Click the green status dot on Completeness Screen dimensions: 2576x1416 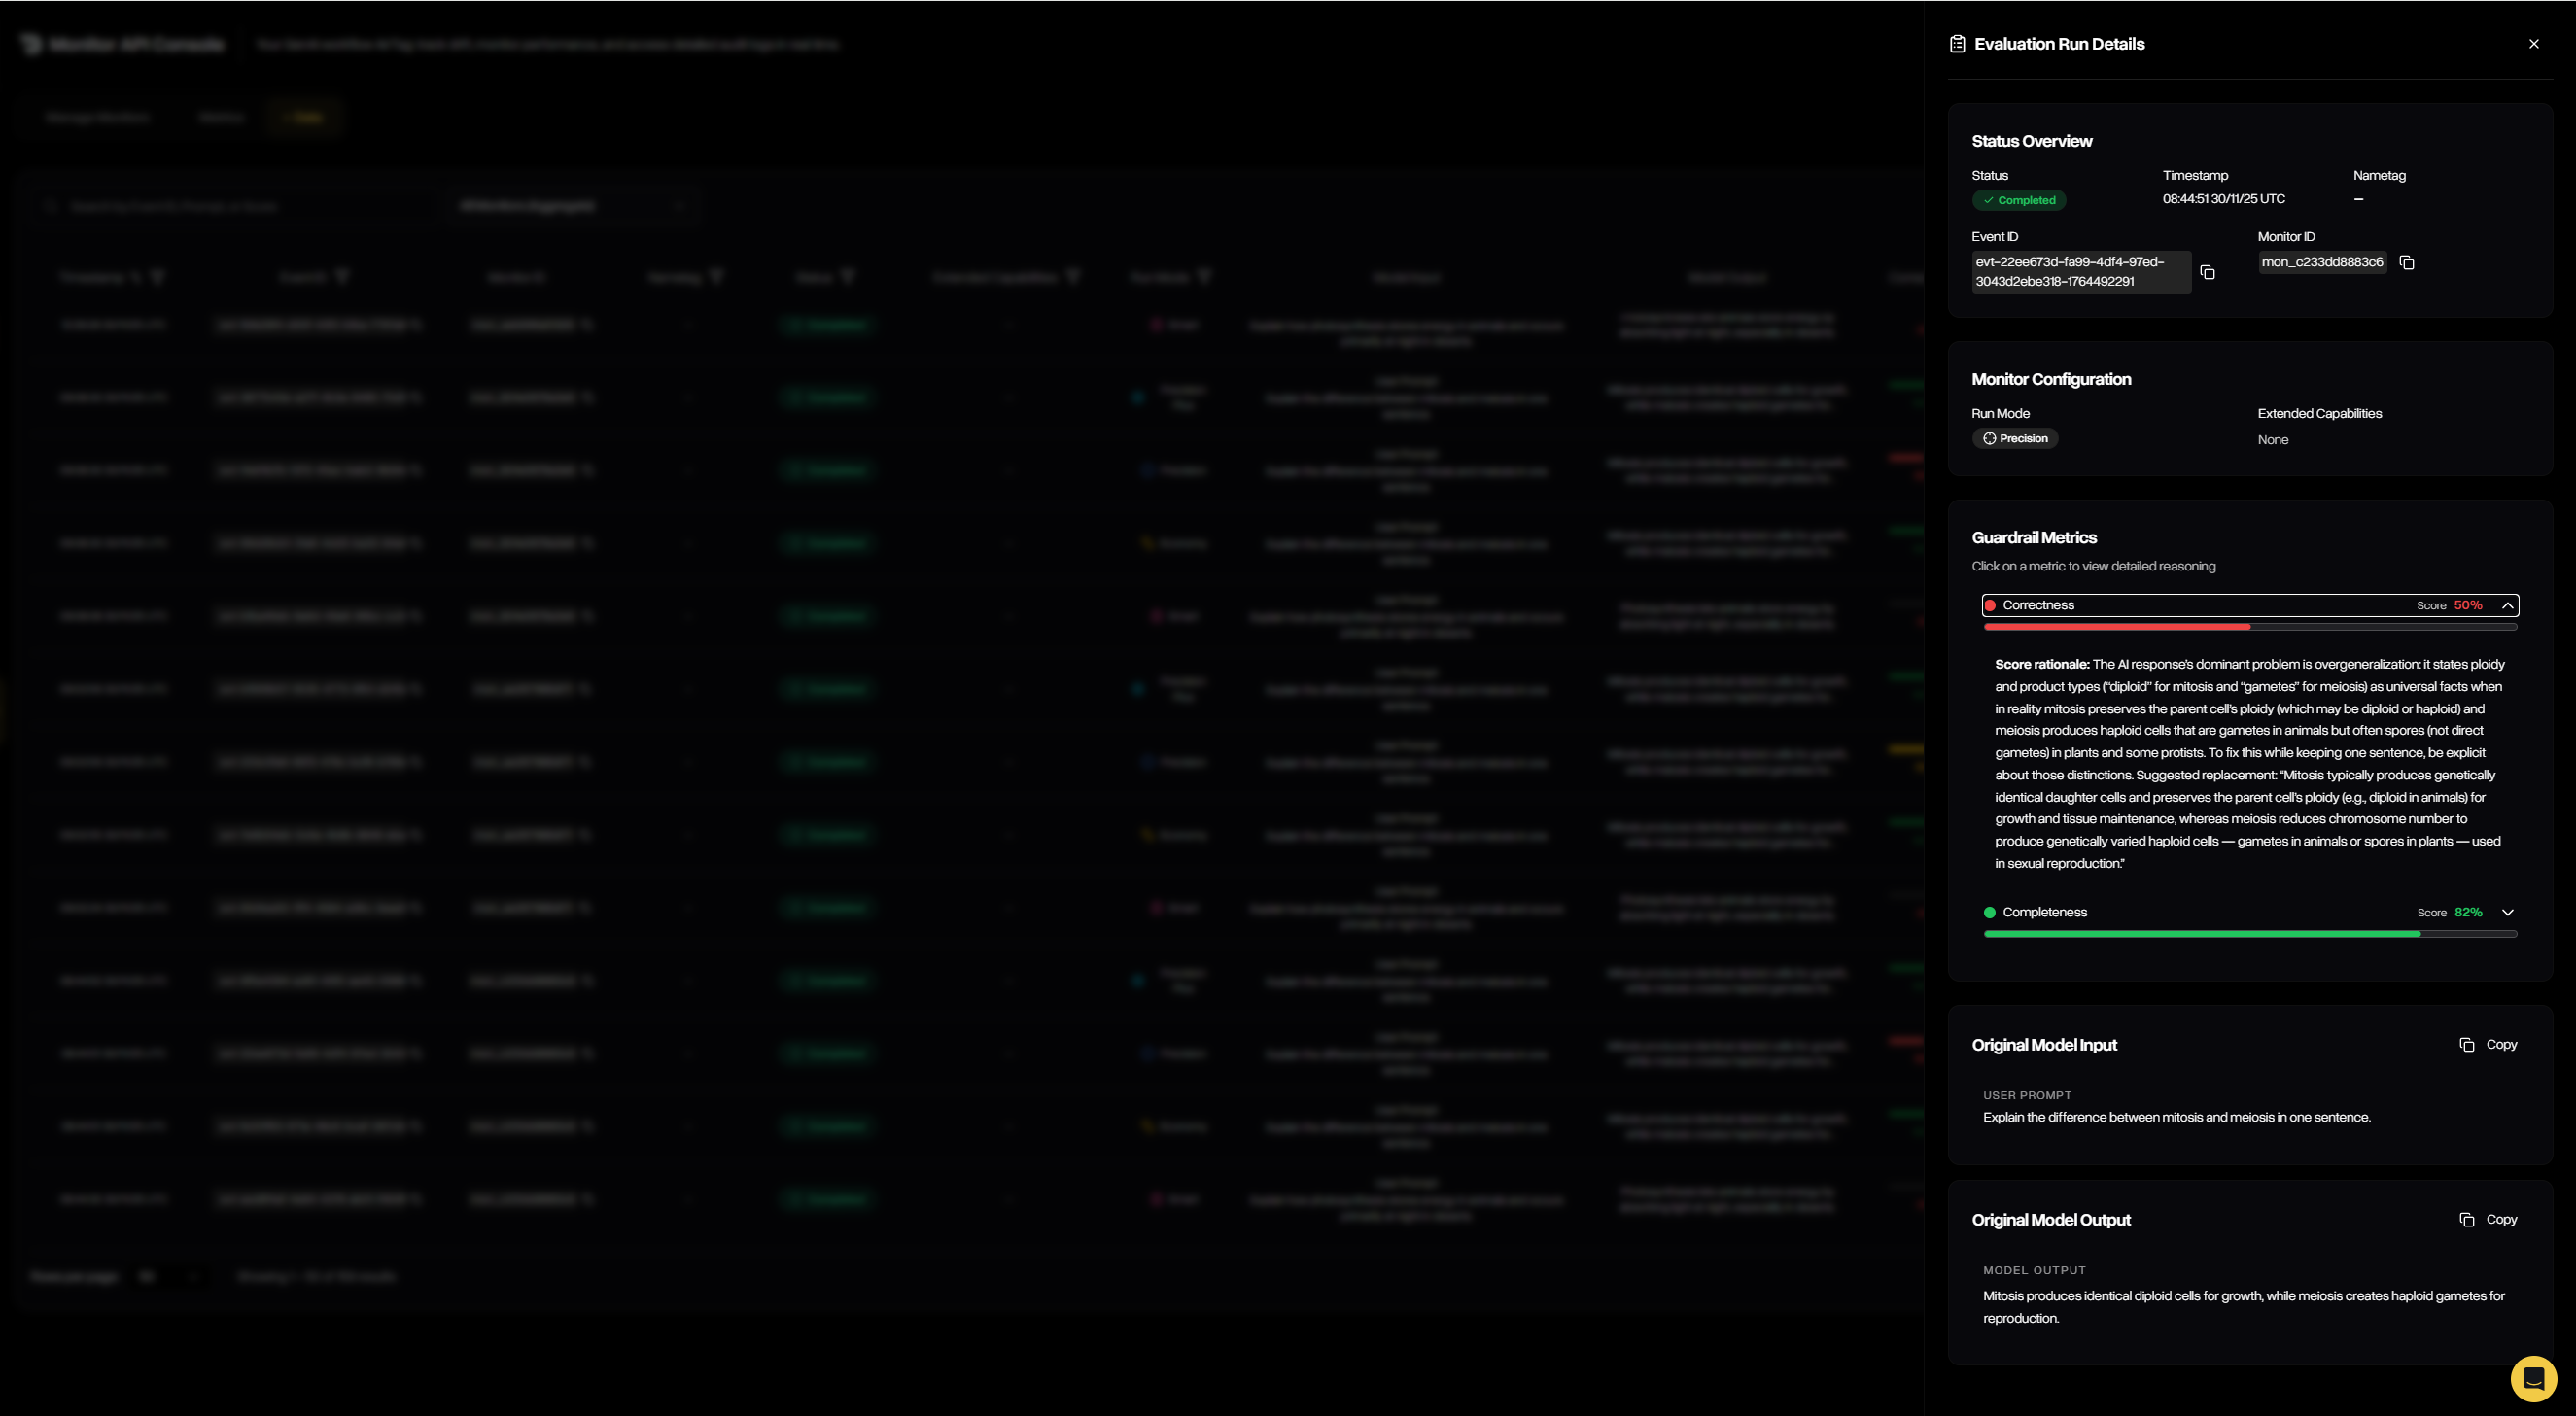pos(1990,911)
